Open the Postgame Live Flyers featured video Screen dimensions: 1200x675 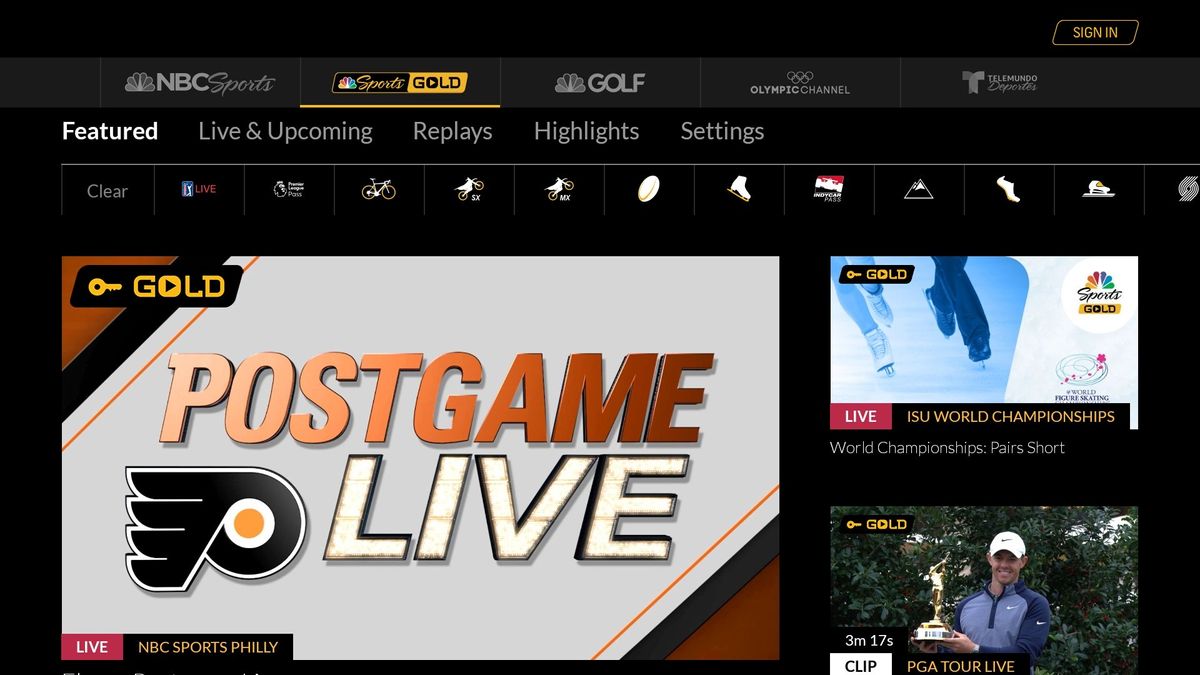[420, 458]
